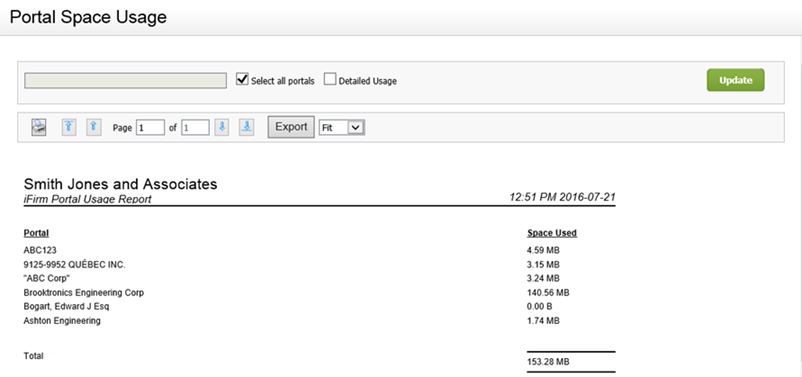
Task: Click the Space Used column header
Action: tap(552, 233)
